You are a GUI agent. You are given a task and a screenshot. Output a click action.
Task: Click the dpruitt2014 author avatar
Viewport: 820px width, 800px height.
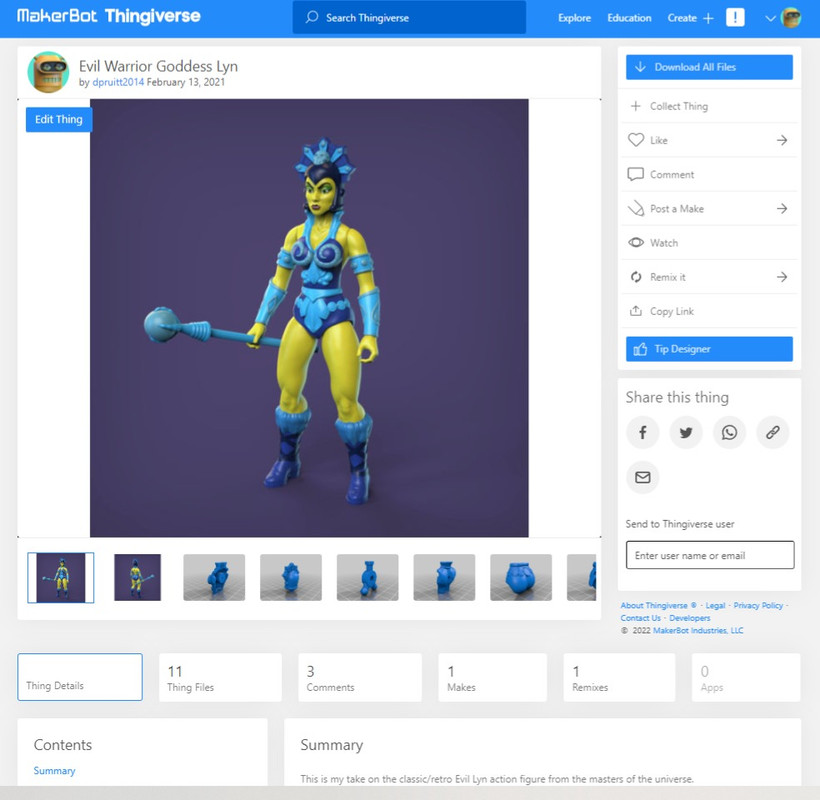click(48, 72)
